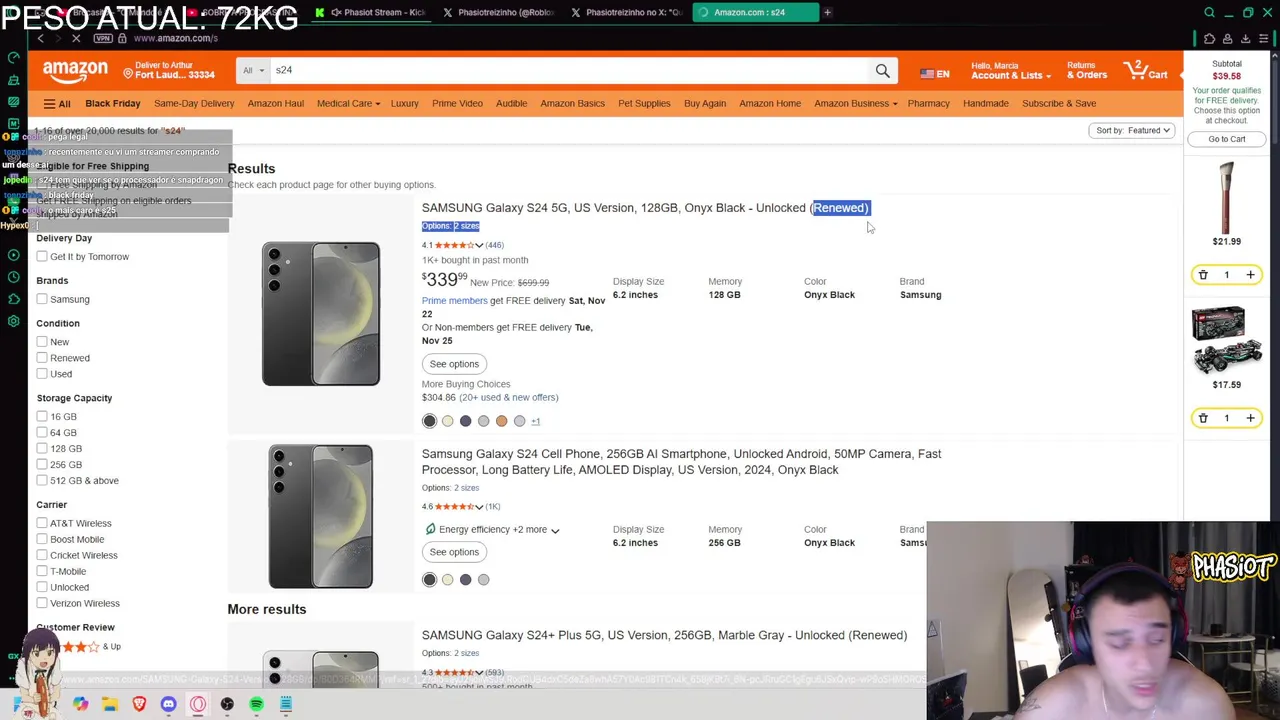
Task: Open Brave browser from the taskbar
Action: [139, 705]
